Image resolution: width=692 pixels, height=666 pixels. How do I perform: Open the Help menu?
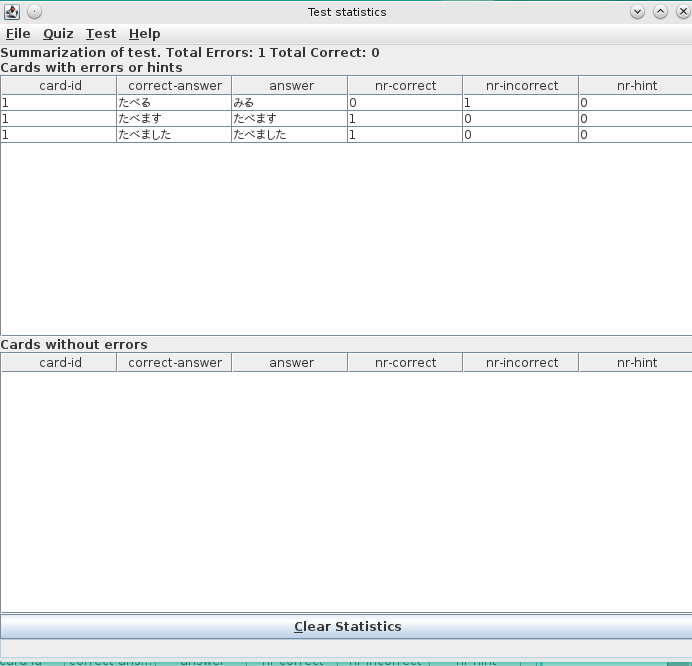pos(144,34)
